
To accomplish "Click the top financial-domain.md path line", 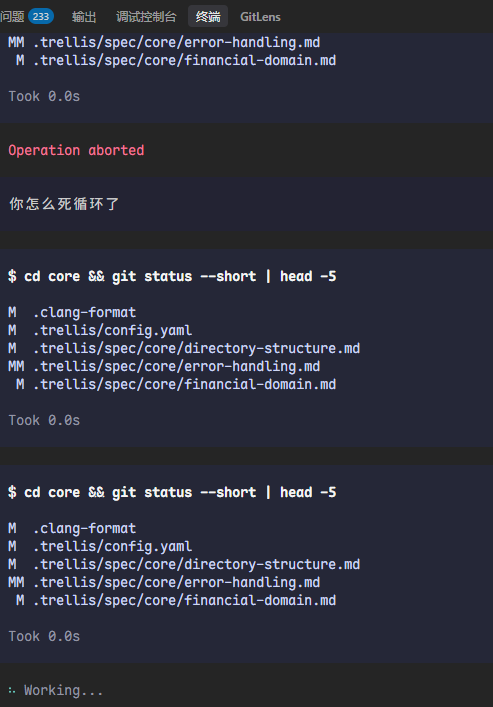I will click(x=176, y=60).
